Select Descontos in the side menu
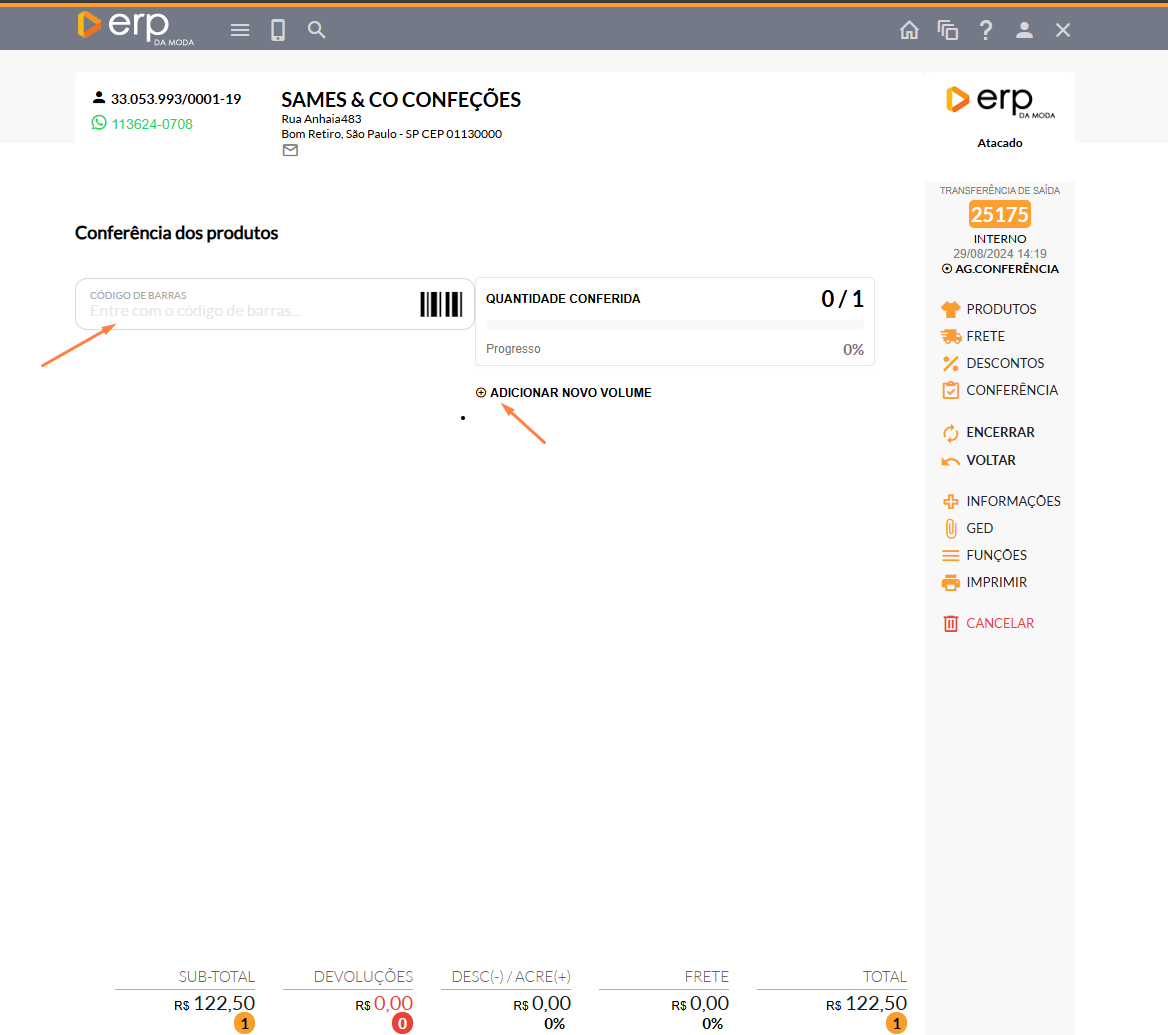This screenshot has height=1035, width=1168. click(1004, 363)
